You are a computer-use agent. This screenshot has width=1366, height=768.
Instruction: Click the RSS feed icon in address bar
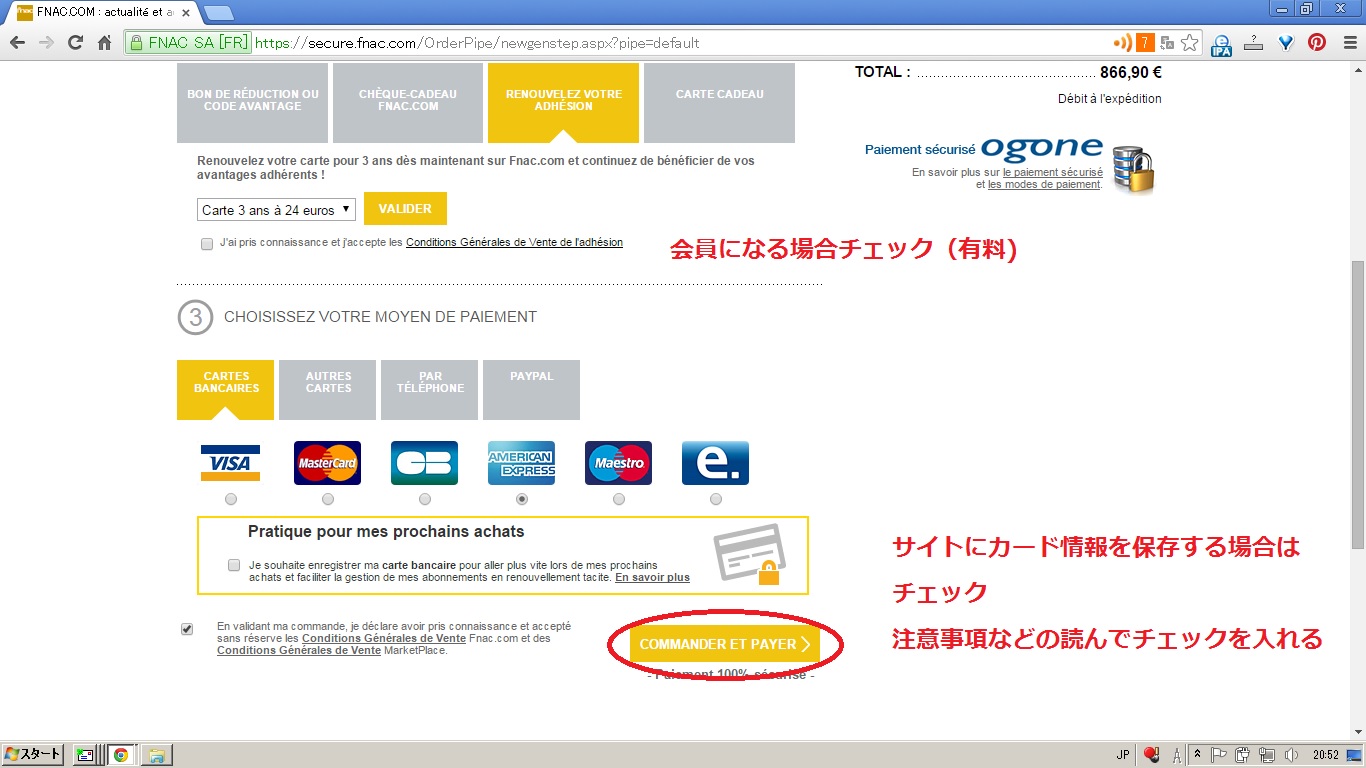[x=1123, y=43]
